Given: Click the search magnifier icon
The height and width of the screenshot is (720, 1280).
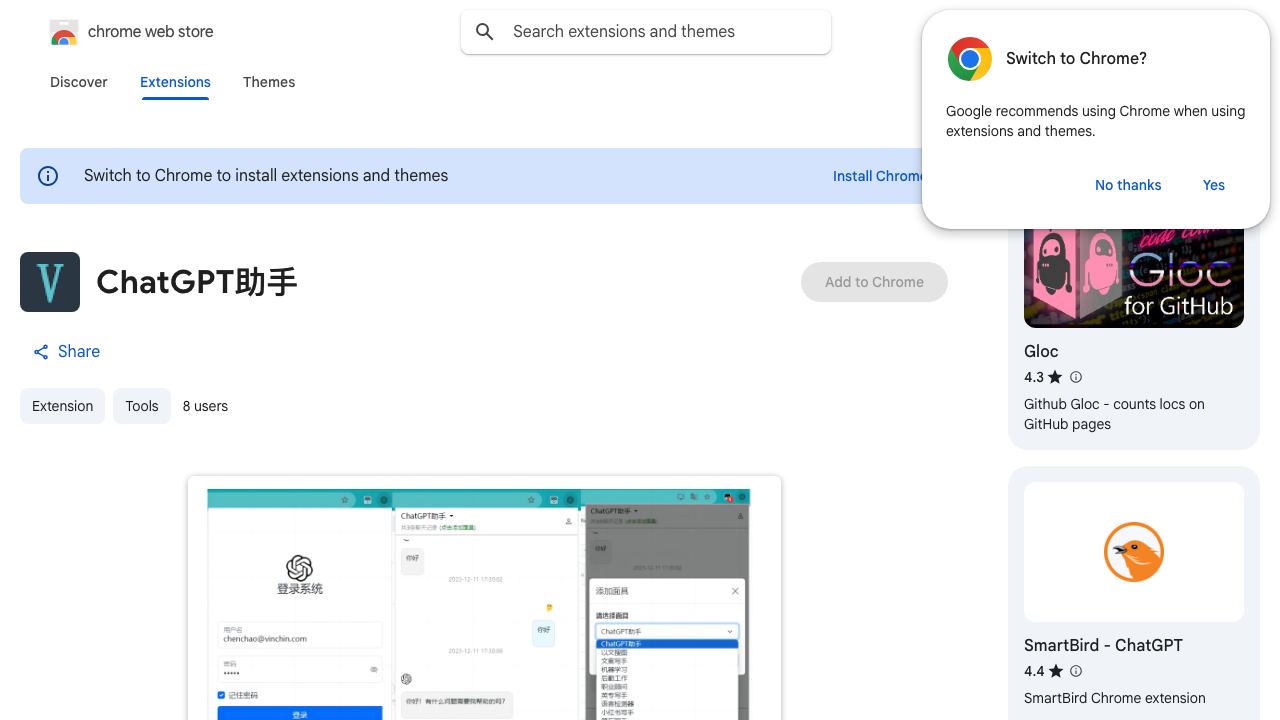Looking at the screenshot, I should [485, 32].
